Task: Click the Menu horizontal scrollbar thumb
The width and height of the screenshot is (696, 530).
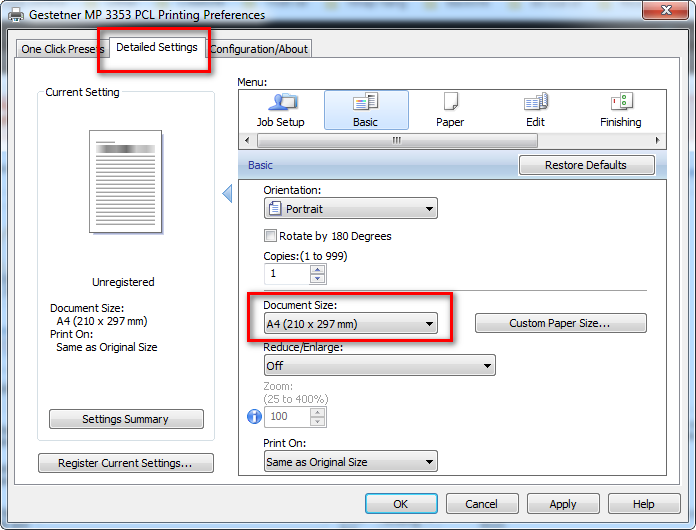Action: [x=397, y=140]
